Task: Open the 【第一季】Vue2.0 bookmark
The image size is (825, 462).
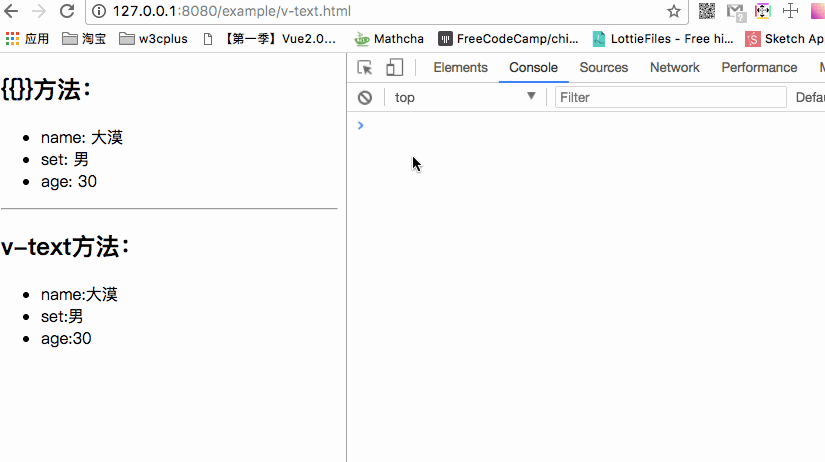Action: coord(270,39)
